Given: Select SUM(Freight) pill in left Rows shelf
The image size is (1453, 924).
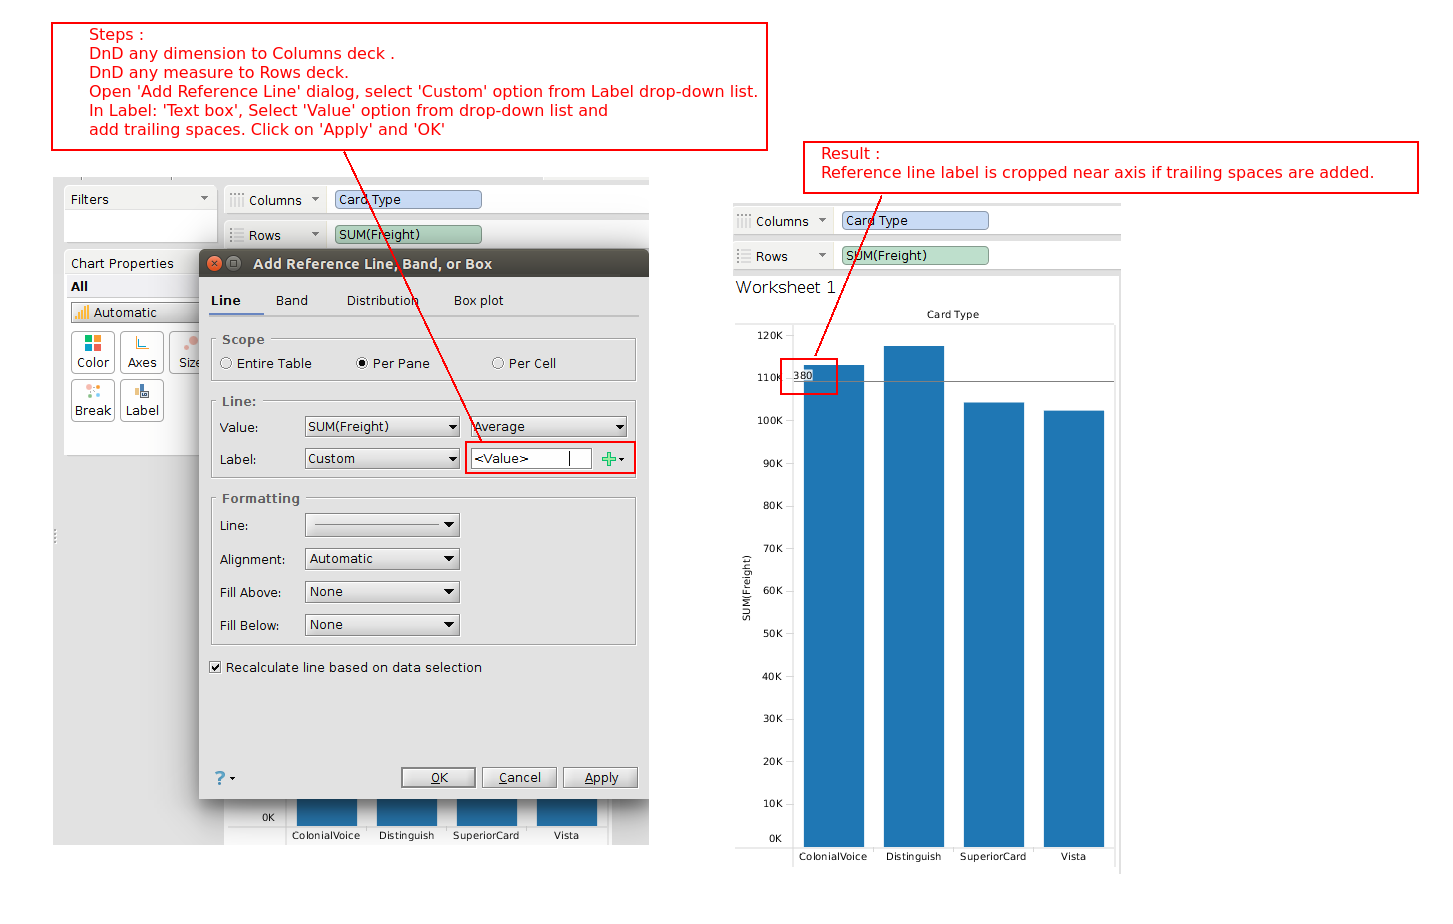Looking at the screenshot, I should 408,235.
